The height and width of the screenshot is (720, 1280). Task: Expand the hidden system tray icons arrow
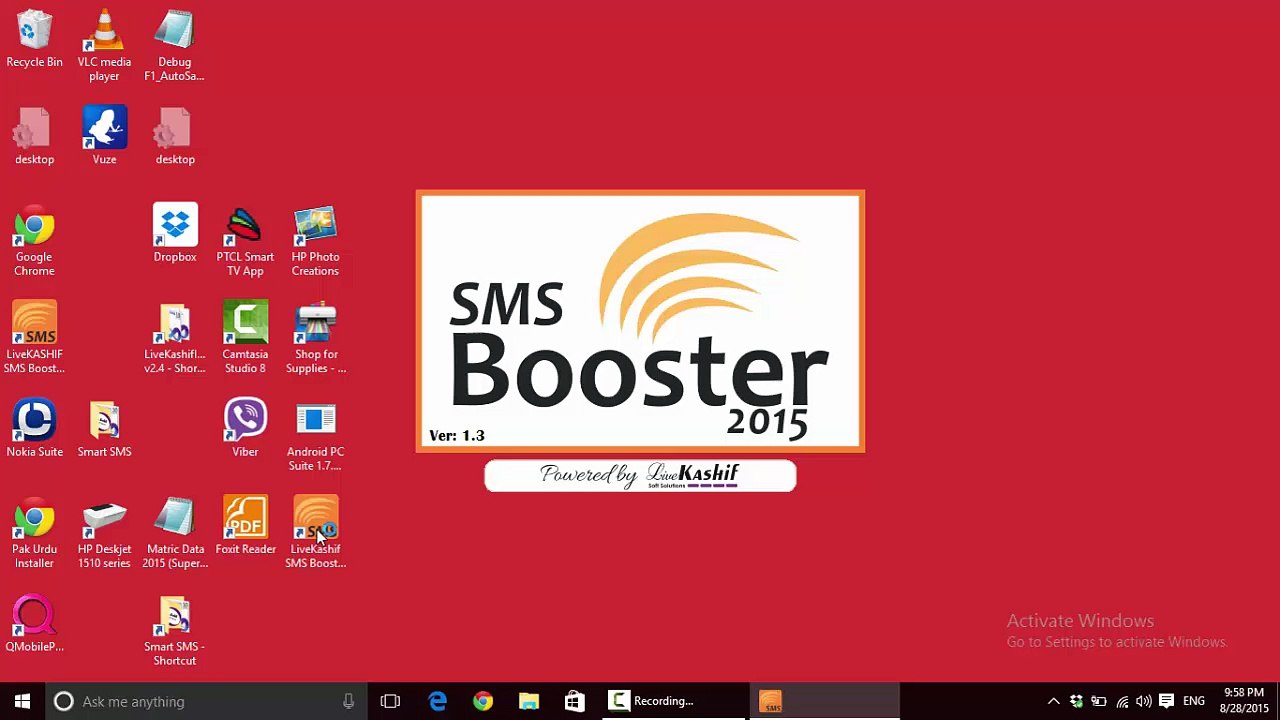click(x=1053, y=701)
